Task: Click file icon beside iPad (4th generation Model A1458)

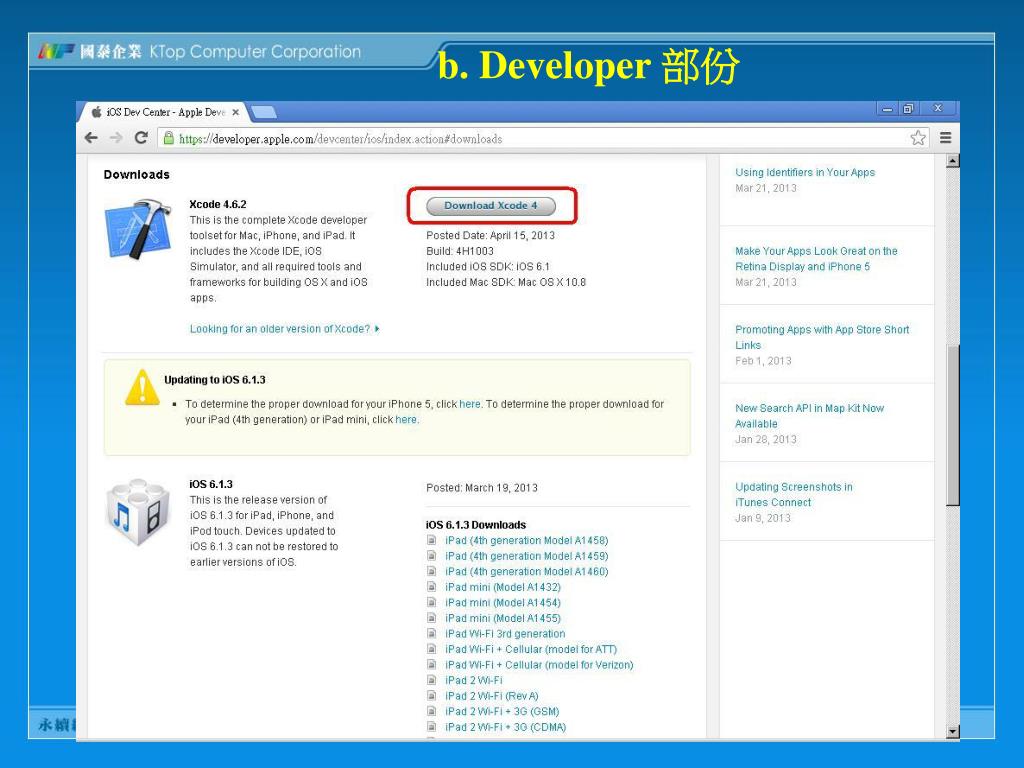Action: click(432, 540)
